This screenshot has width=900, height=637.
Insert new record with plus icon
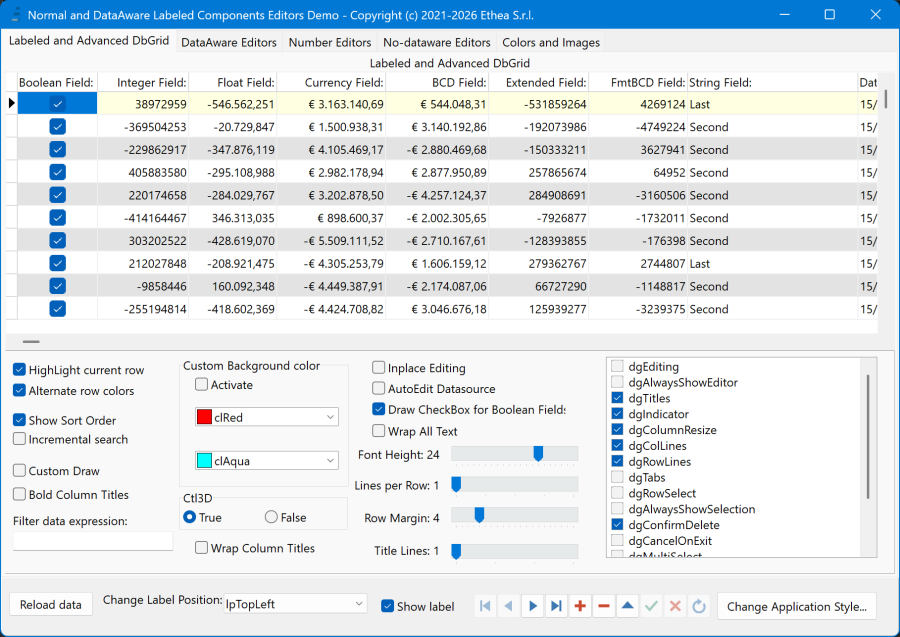click(x=580, y=606)
